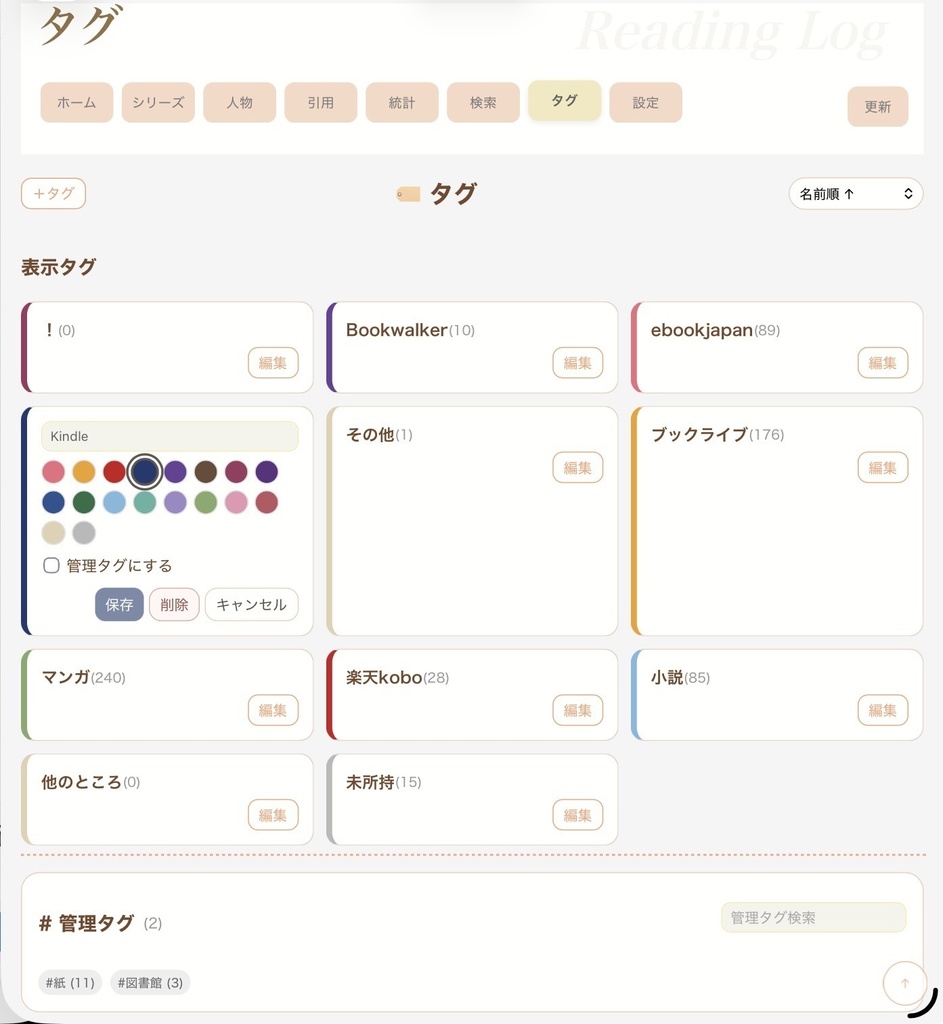Toggle the 管理タグにする checkbox
943x1024 pixels.
(x=51, y=566)
